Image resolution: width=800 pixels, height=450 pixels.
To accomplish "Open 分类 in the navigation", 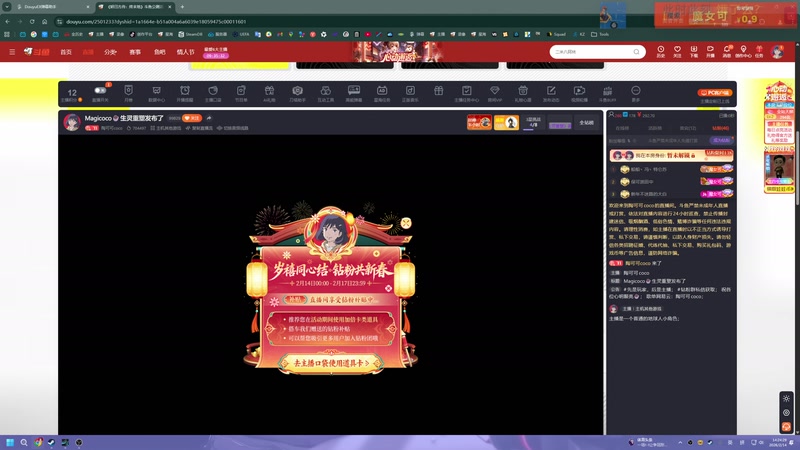I will point(110,52).
